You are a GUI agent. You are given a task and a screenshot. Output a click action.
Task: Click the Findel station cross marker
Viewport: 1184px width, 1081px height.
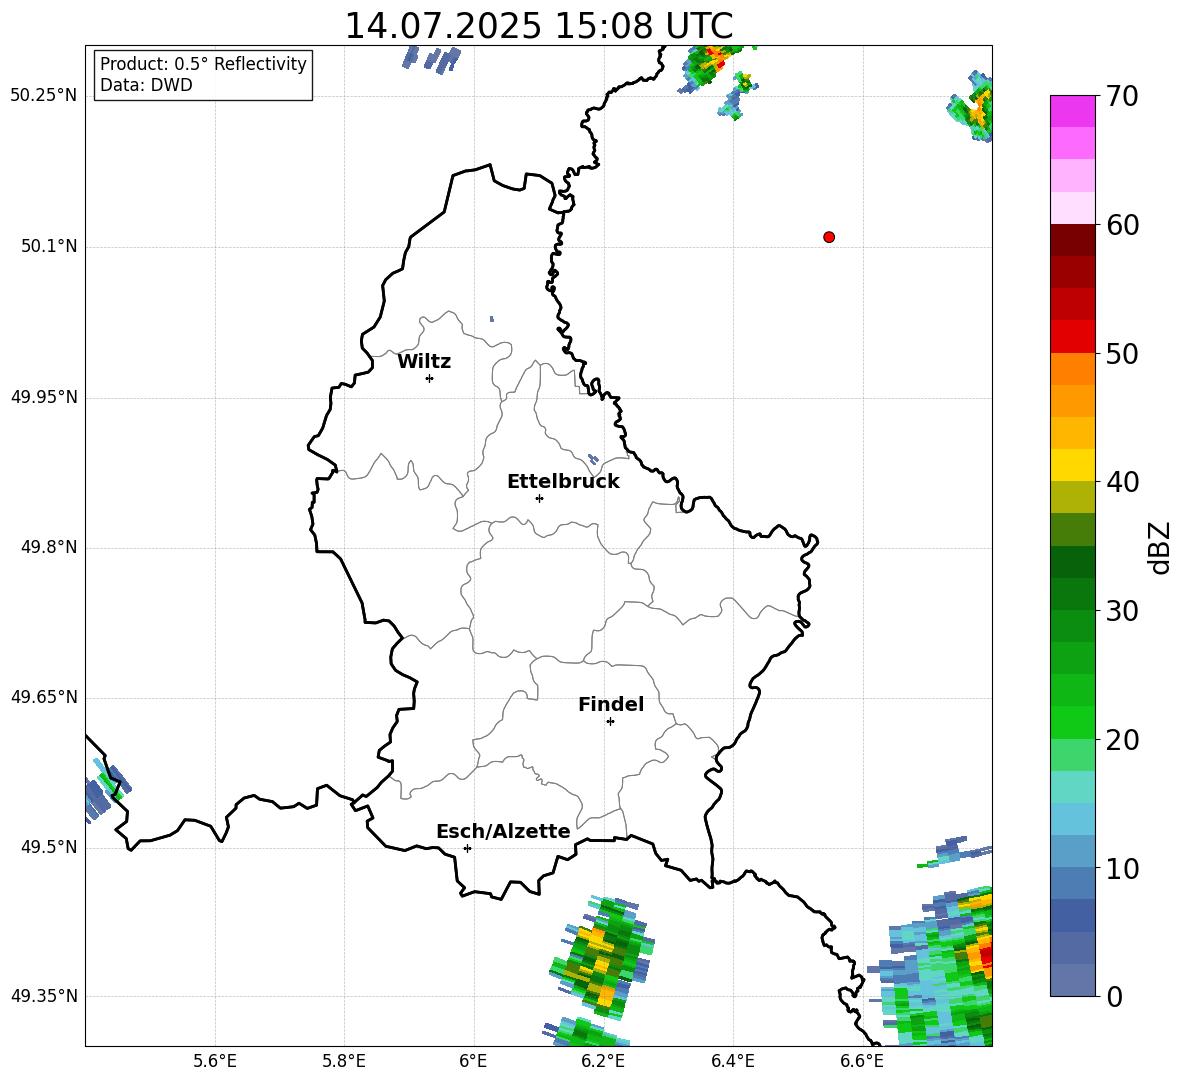click(x=610, y=722)
